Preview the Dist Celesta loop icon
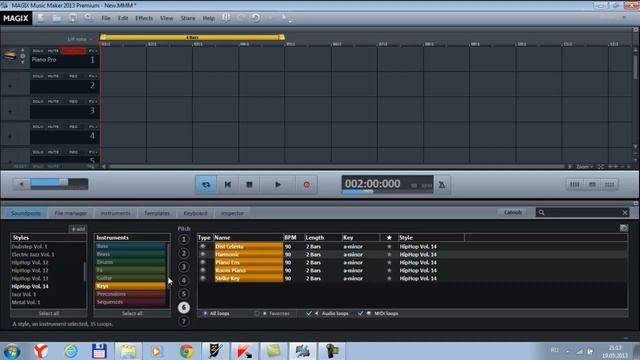The image size is (640, 360). click(203, 247)
